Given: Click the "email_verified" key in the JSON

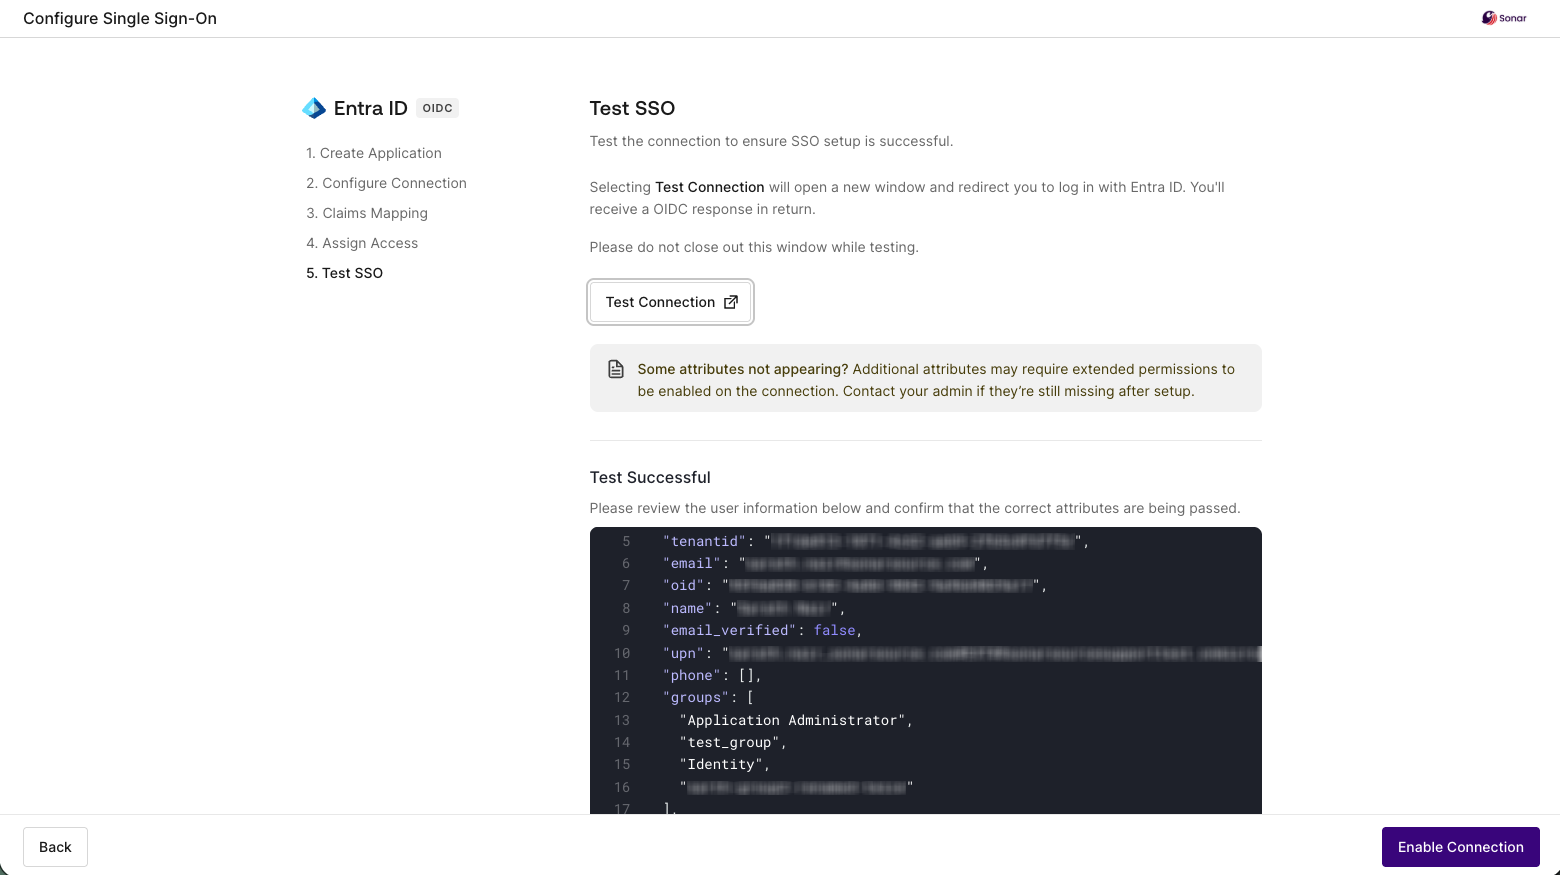Looking at the screenshot, I should 730,630.
